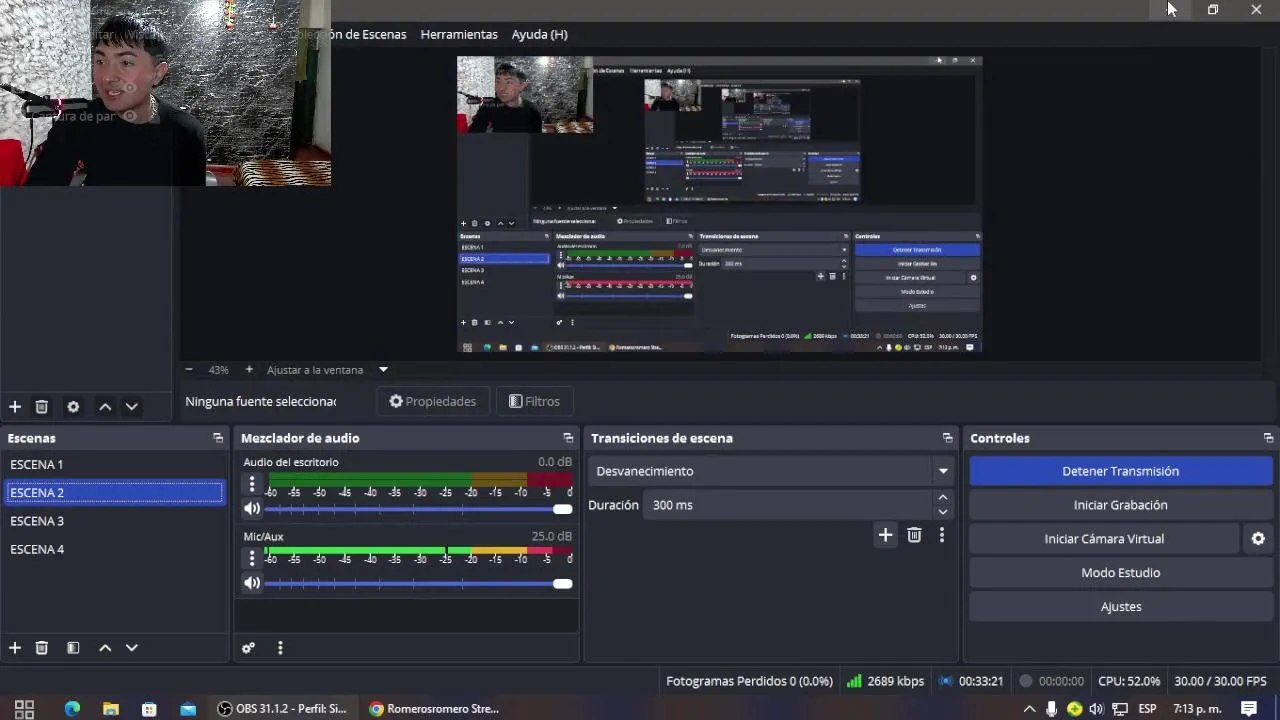Move scene down arrow at Escenas bottom

[x=131, y=648]
